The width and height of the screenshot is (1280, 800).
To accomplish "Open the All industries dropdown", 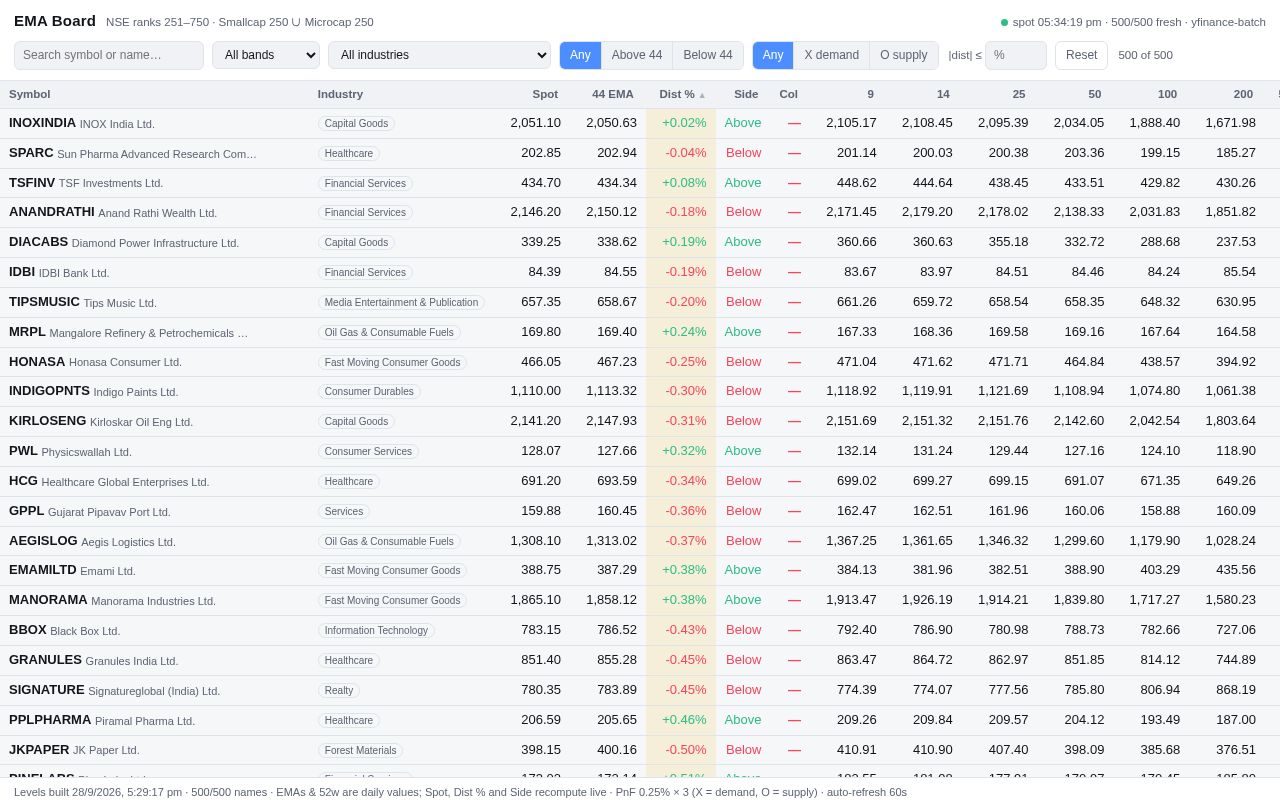I will tap(439, 55).
